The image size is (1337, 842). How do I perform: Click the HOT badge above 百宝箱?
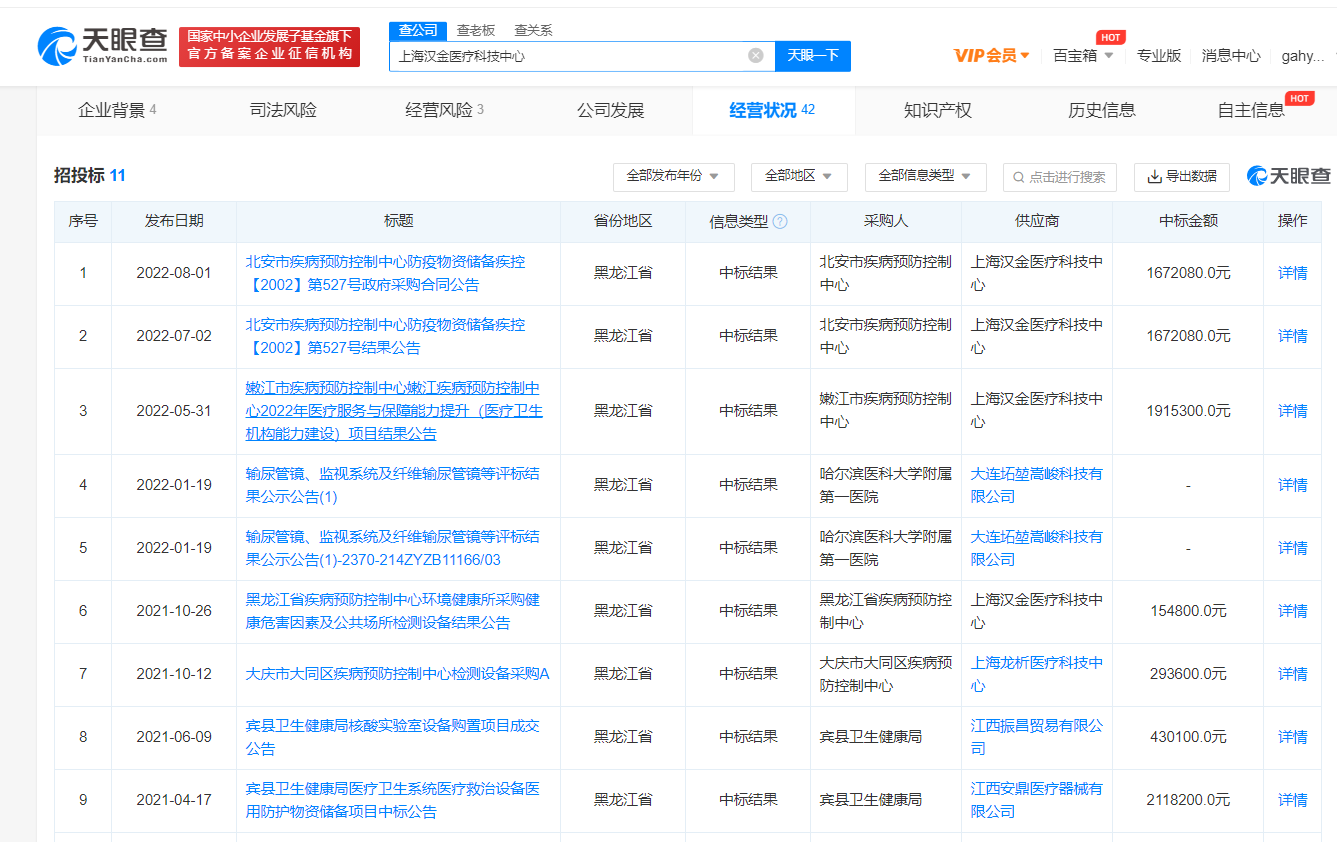point(1110,37)
